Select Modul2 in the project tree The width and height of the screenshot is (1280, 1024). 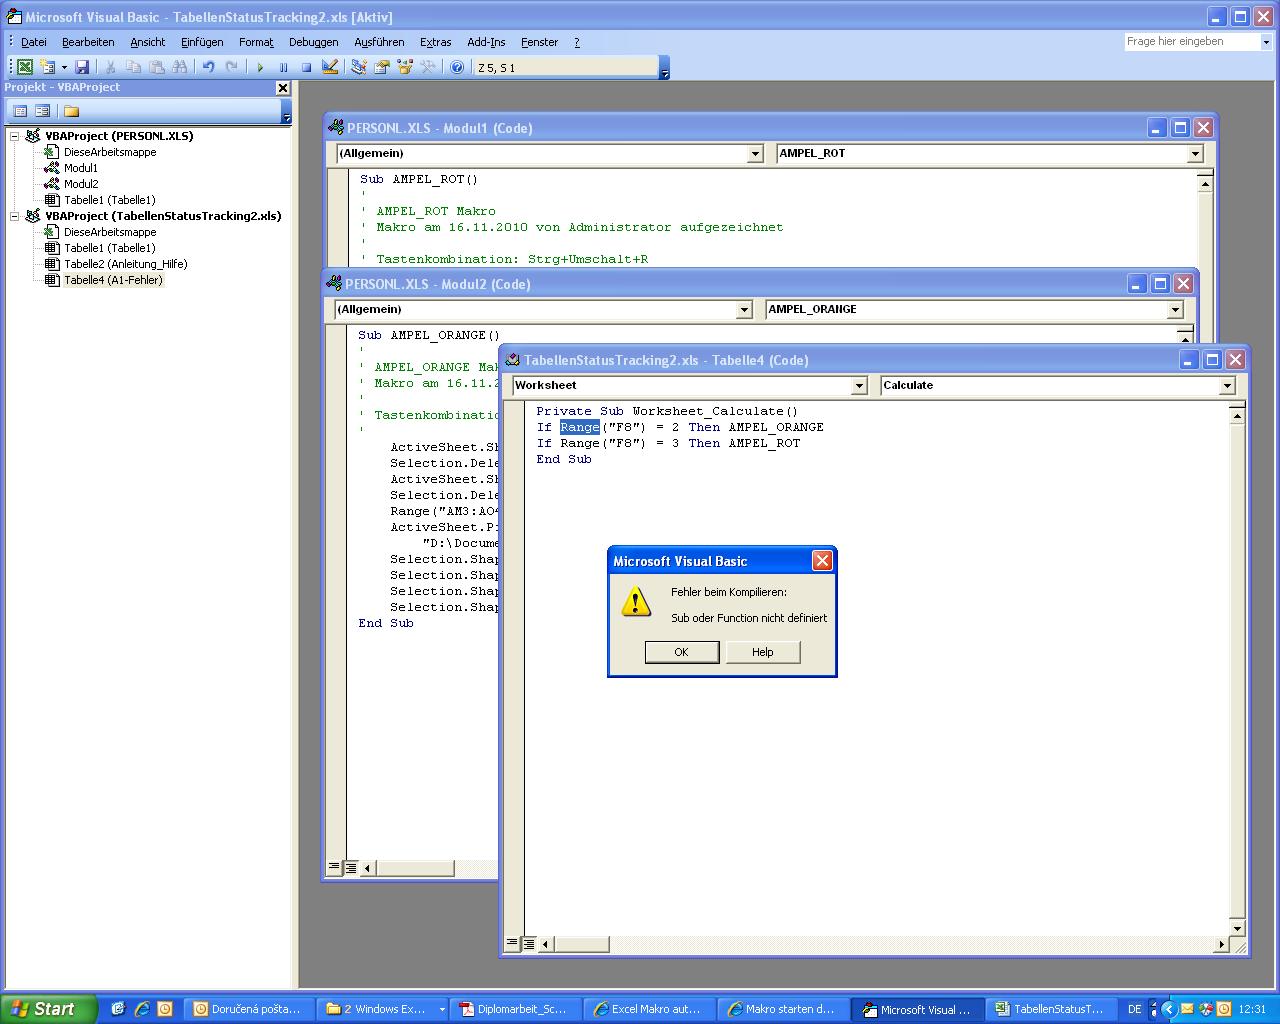pos(80,184)
